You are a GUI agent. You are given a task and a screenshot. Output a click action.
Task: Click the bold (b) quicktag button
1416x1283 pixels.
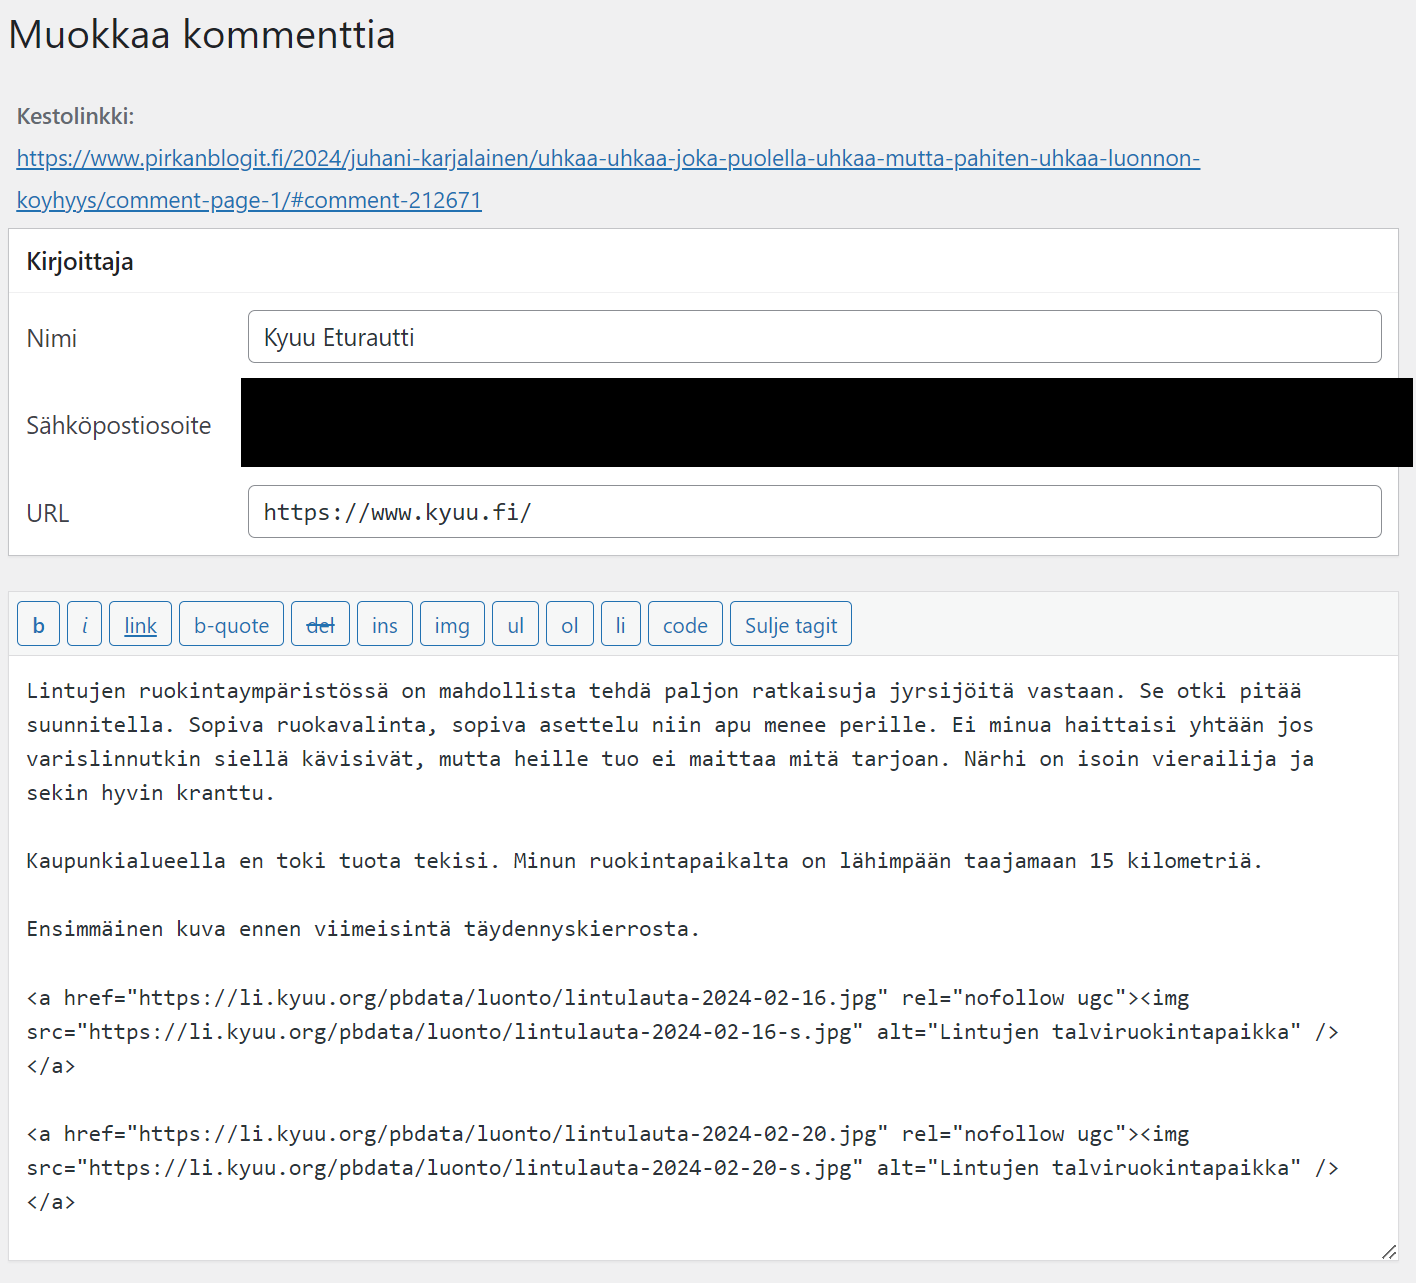(38, 625)
